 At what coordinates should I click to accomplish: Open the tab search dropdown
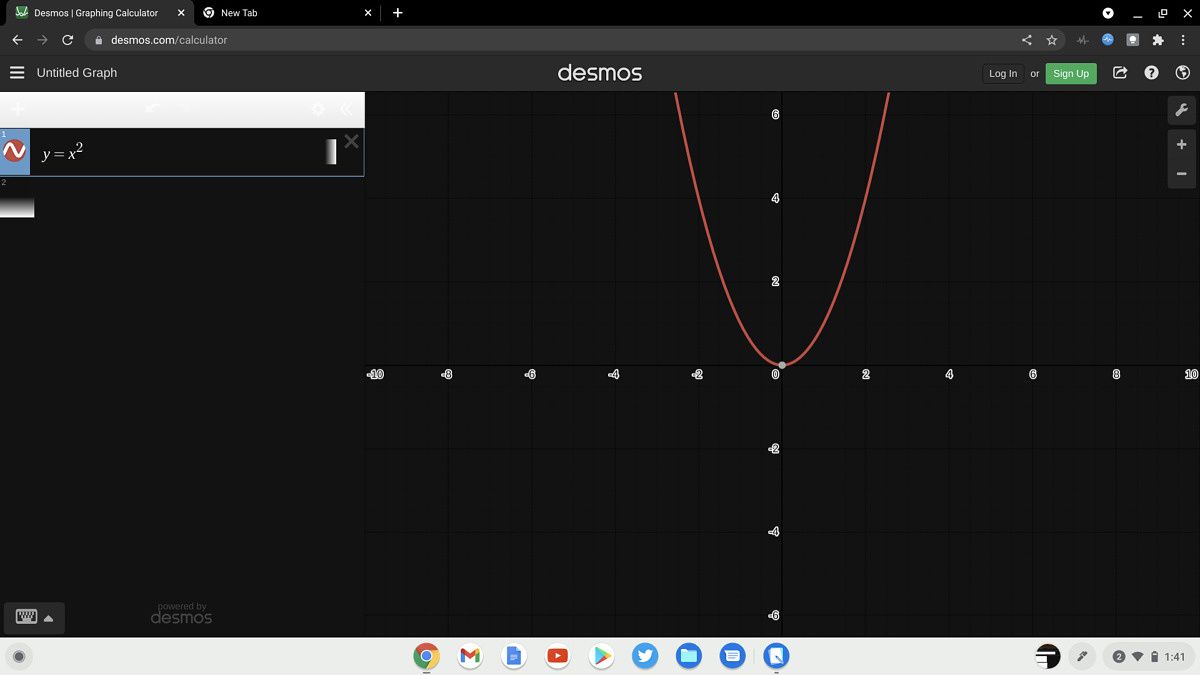pyautogui.click(x=1108, y=13)
